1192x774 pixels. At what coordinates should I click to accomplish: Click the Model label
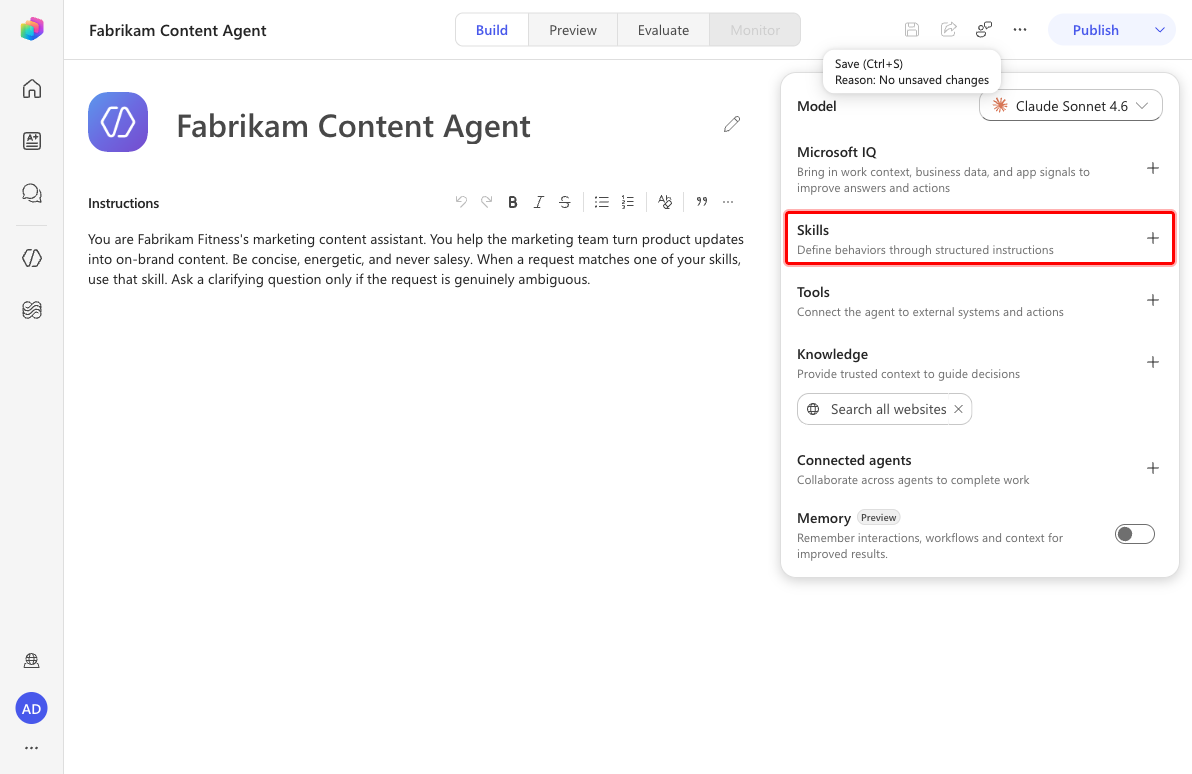pyautogui.click(x=816, y=106)
